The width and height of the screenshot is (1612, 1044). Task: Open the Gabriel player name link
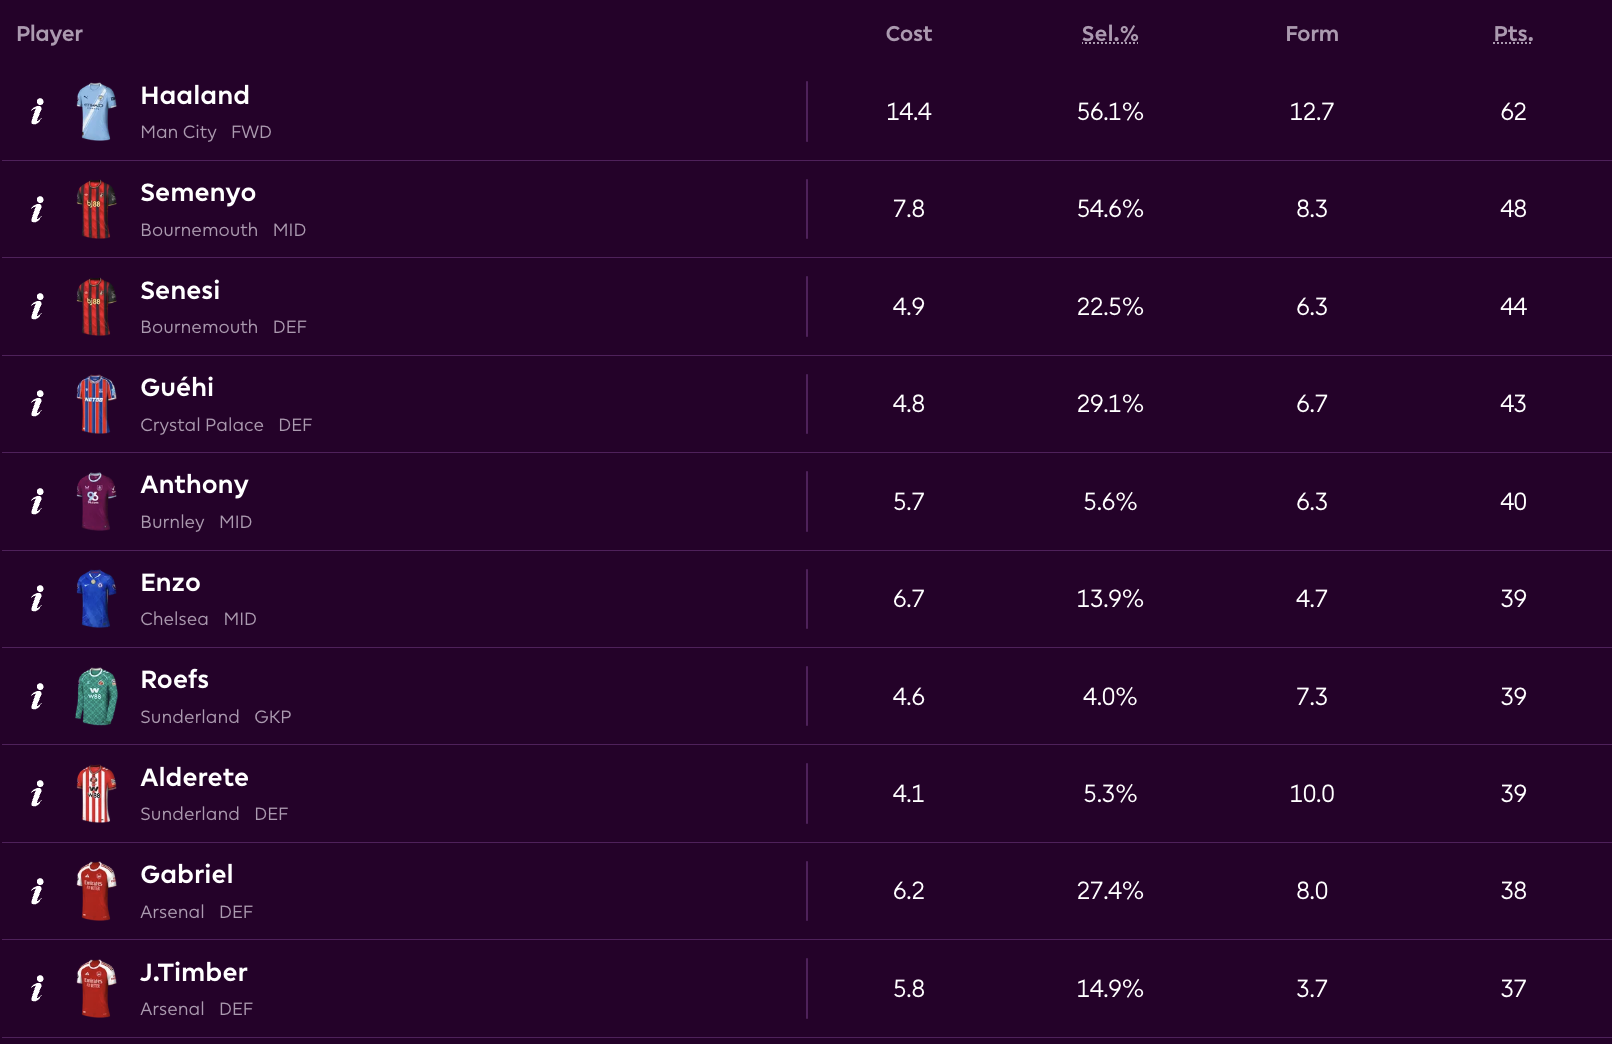(187, 875)
